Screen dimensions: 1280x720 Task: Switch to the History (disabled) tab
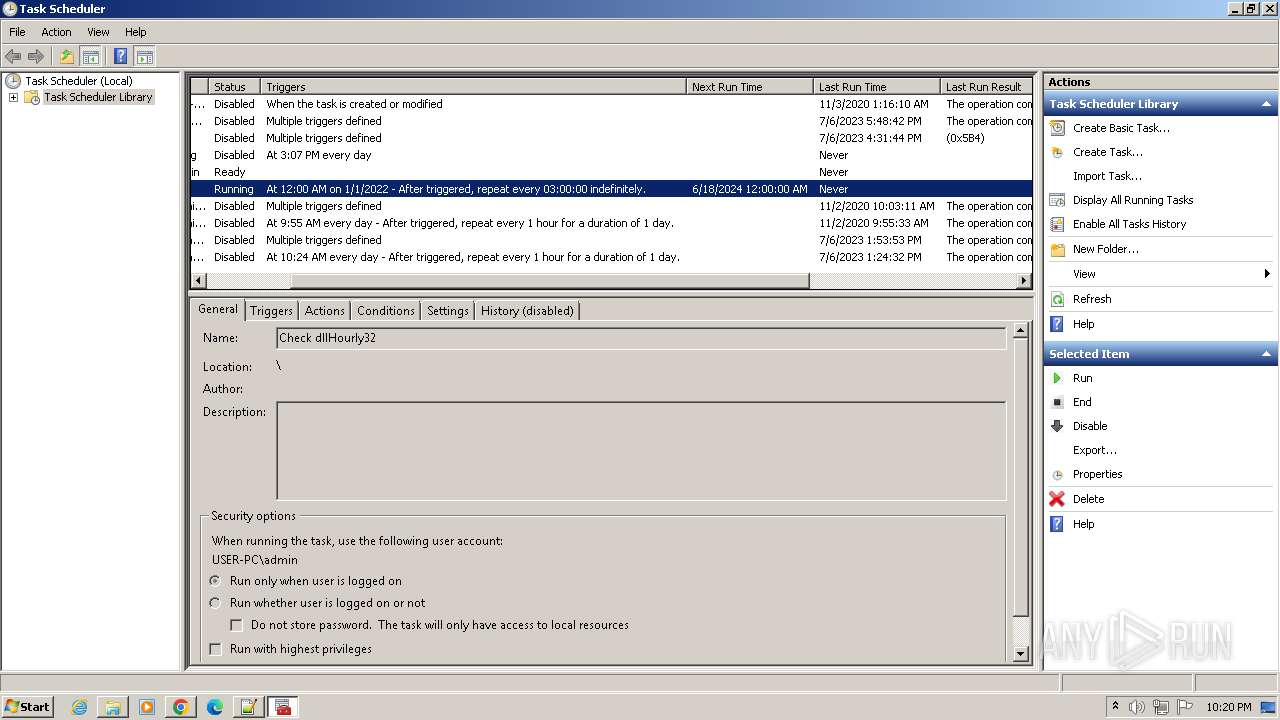[527, 311]
